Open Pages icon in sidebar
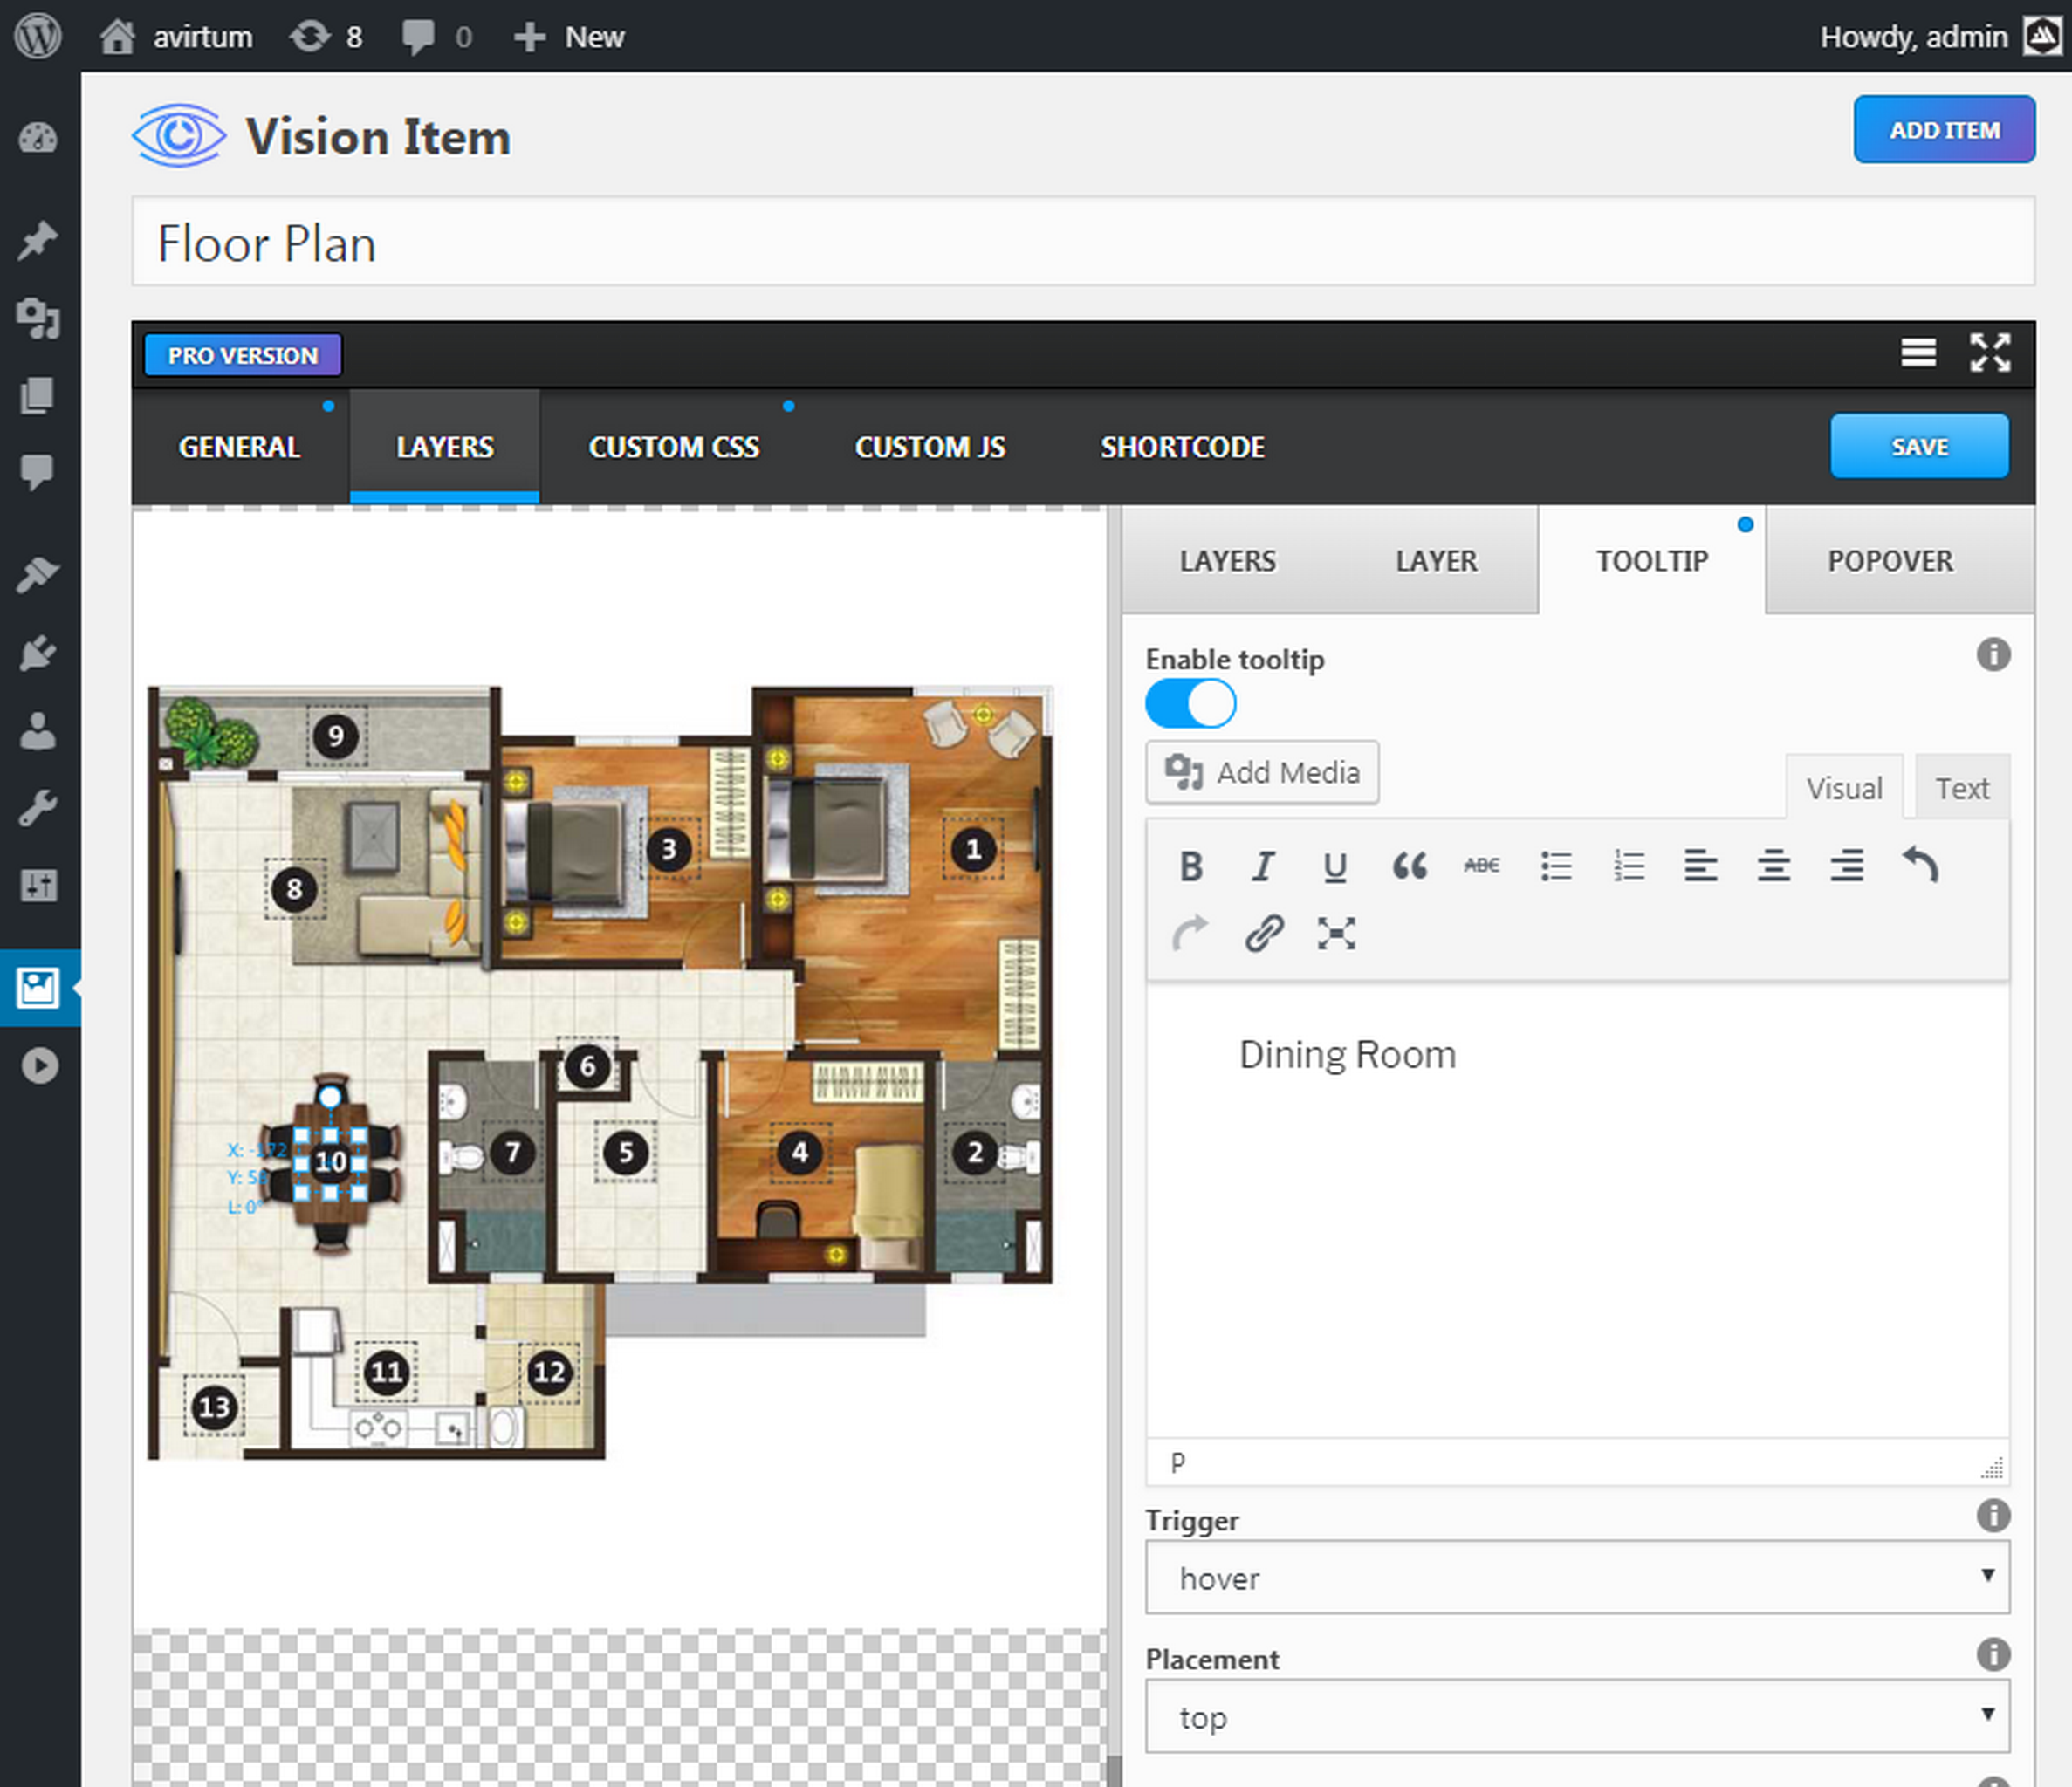The image size is (2072, 1787). pos(38,395)
